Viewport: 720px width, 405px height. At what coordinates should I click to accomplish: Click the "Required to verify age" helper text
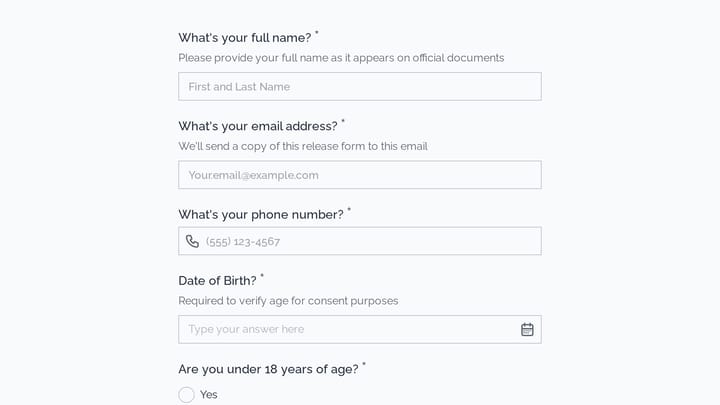pyautogui.click(x=288, y=301)
